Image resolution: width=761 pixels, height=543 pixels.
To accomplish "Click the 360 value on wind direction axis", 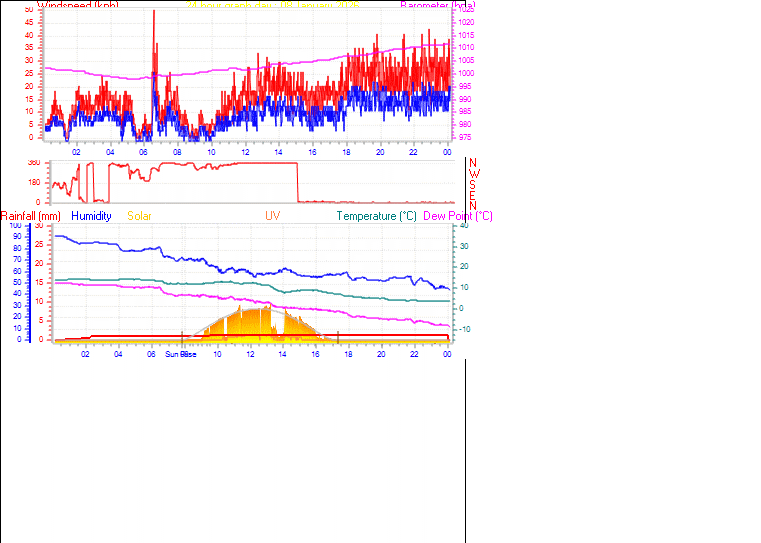I will point(34,162).
